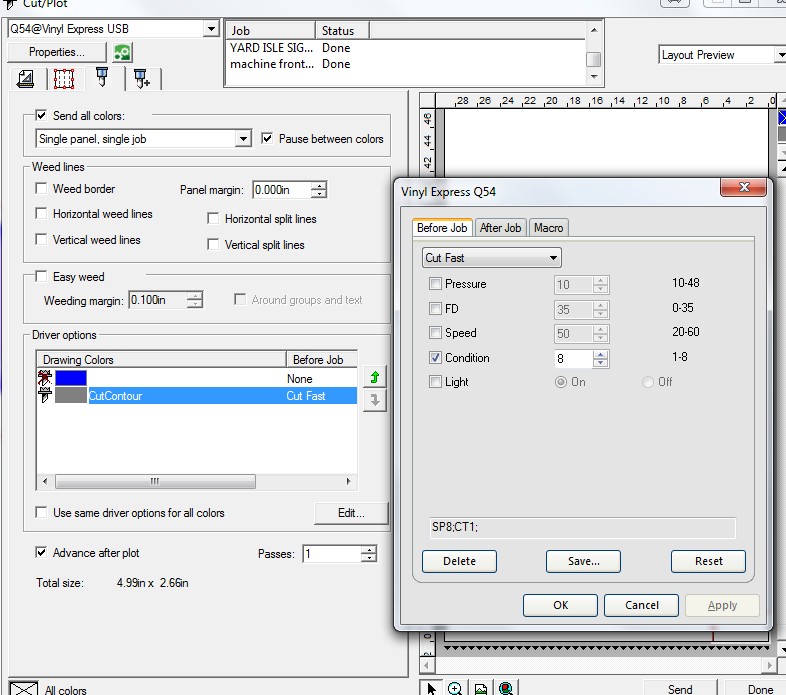Enable the Easy weed checkbox
This screenshot has height=695, width=786.
pyautogui.click(x=42, y=276)
